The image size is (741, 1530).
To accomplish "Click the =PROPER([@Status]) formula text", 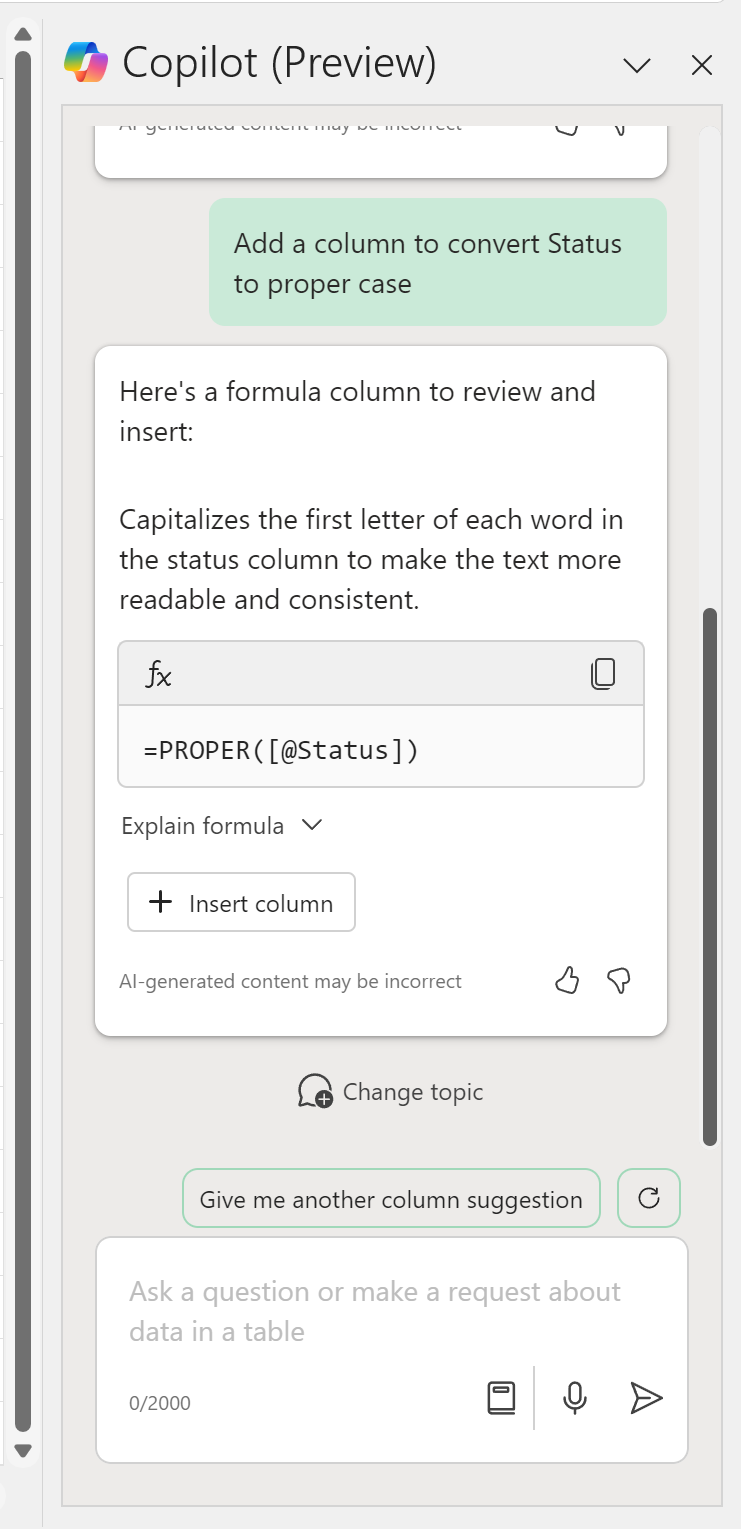I will point(282,749).
